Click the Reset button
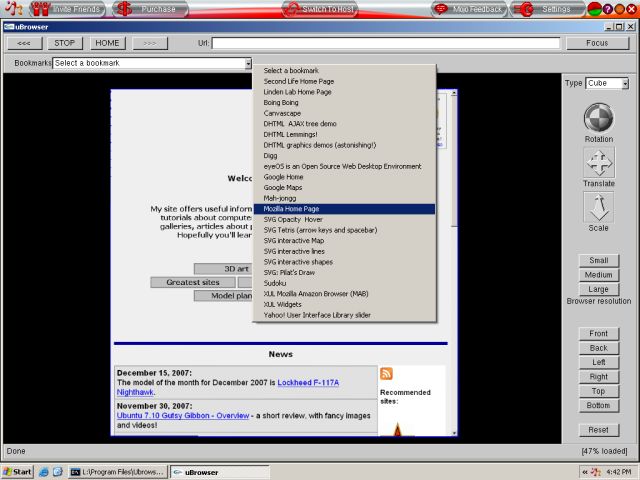Image resolution: width=640 pixels, height=480 pixels. click(x=598, y=430)
